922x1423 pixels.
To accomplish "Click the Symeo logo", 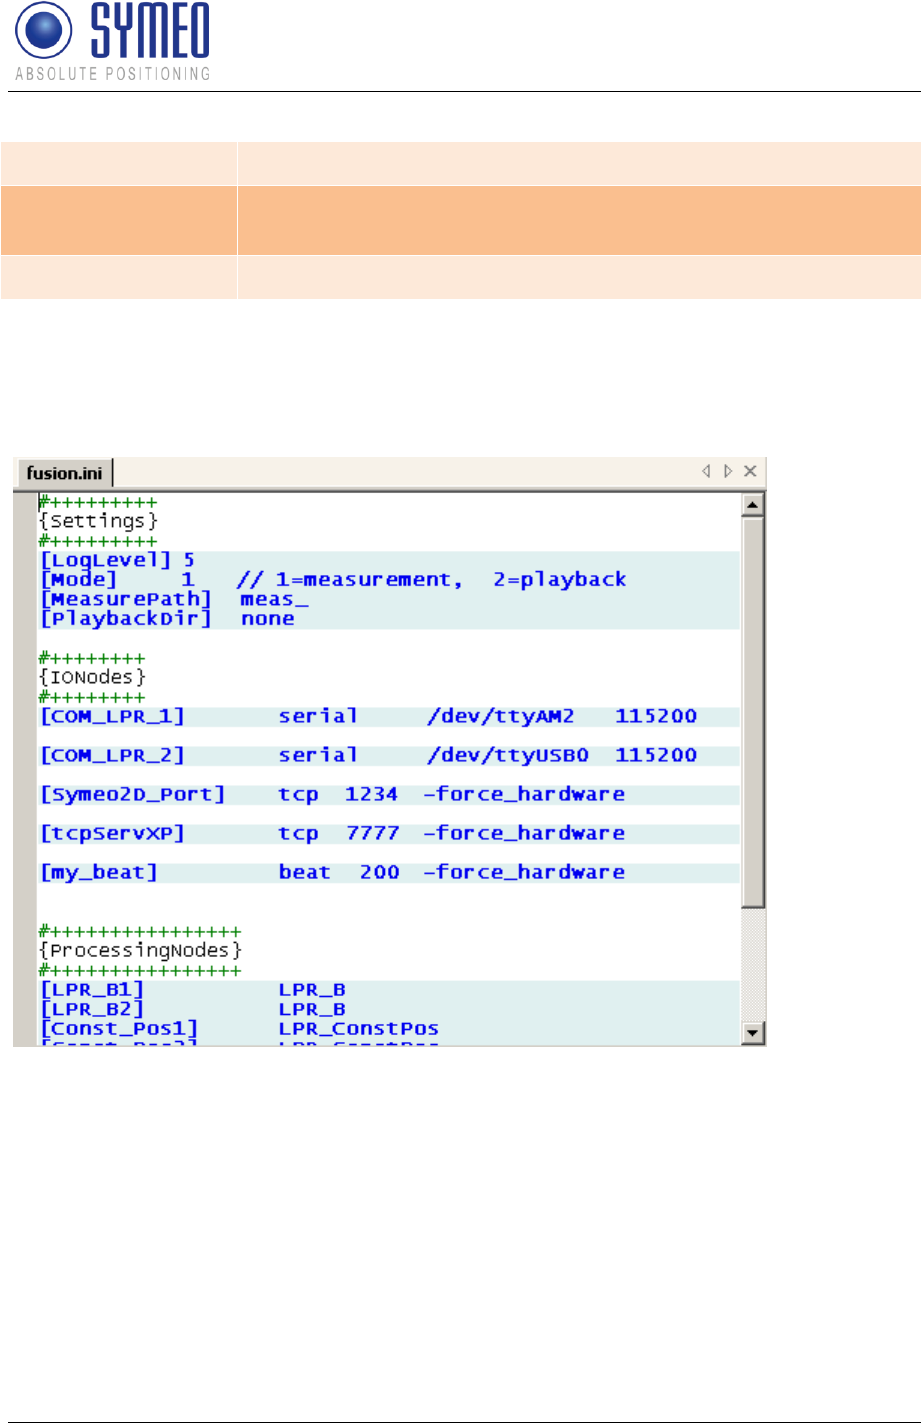I will [x=111, y=40].
